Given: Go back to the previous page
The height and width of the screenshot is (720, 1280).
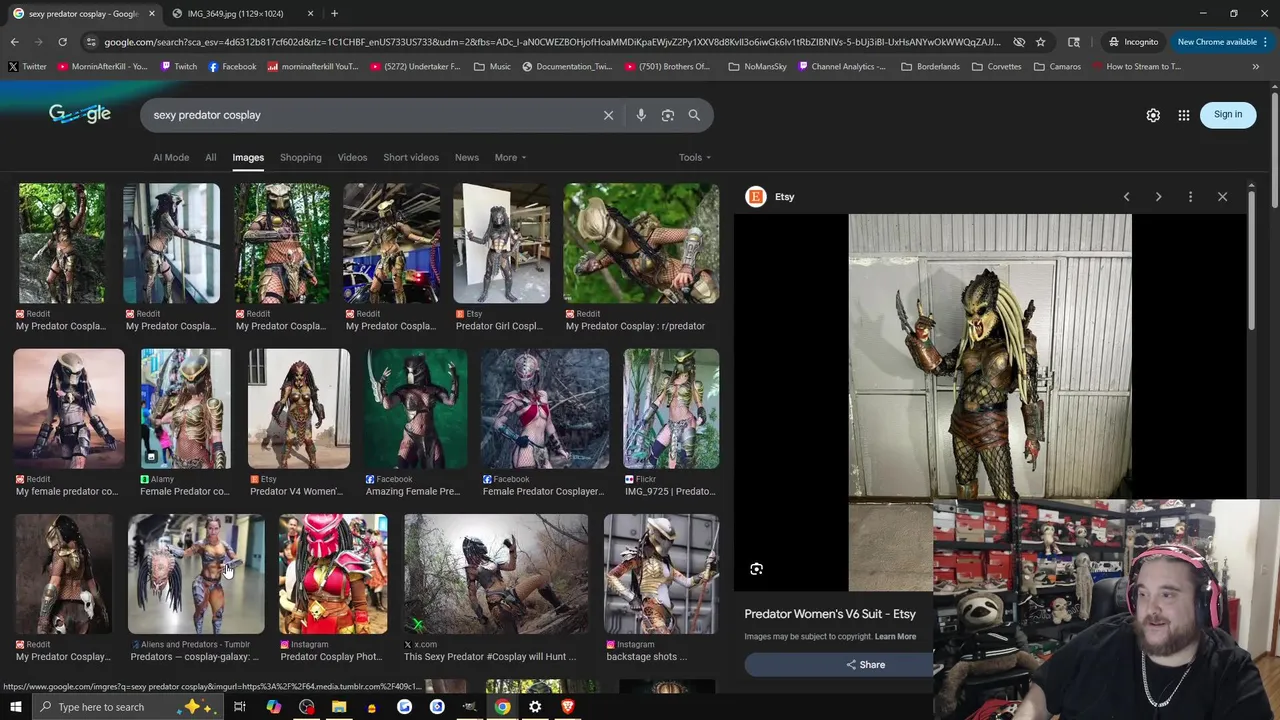Looking at the screenshot, I should 15,42.
